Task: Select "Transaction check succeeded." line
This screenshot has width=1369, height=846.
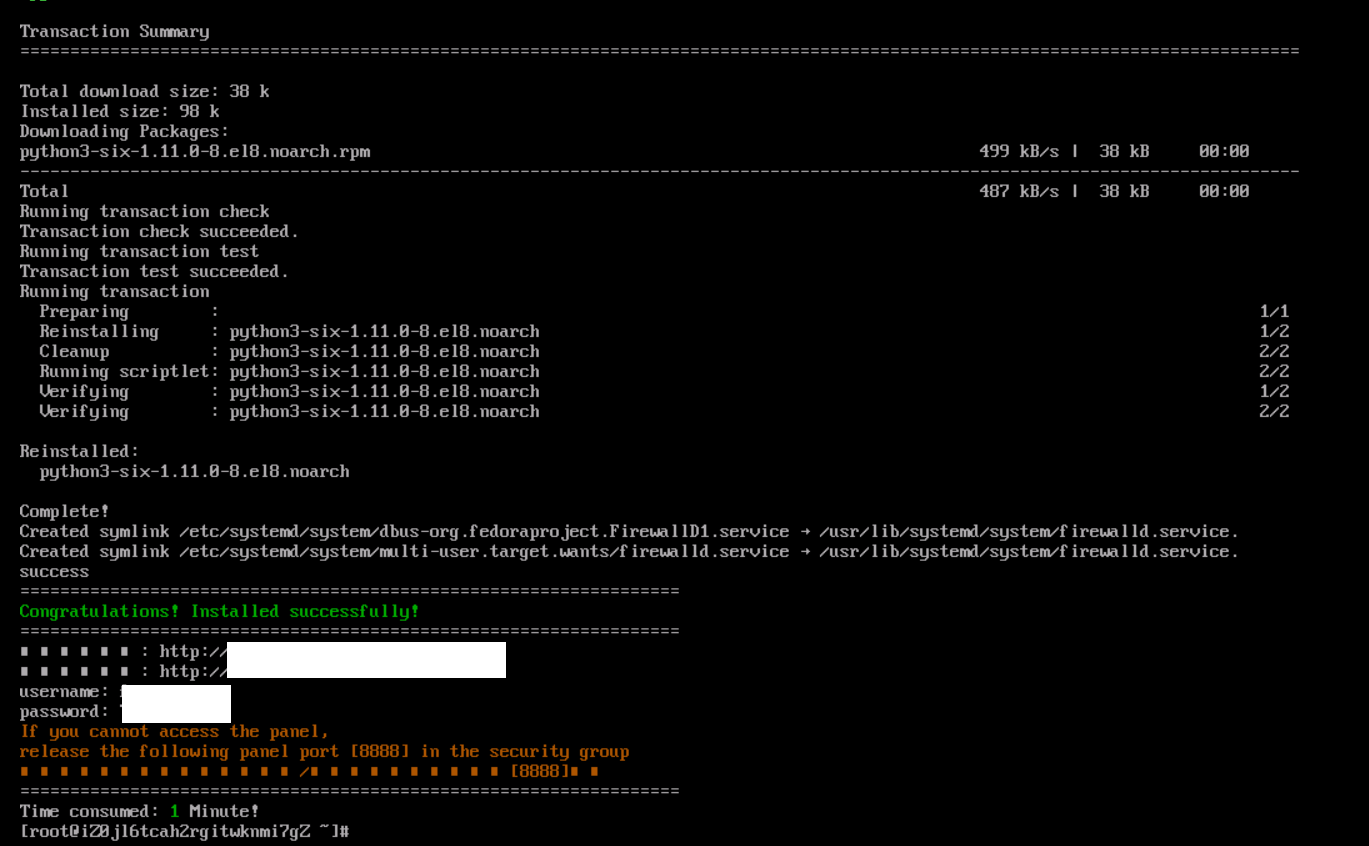Action: tap(159, 231)
